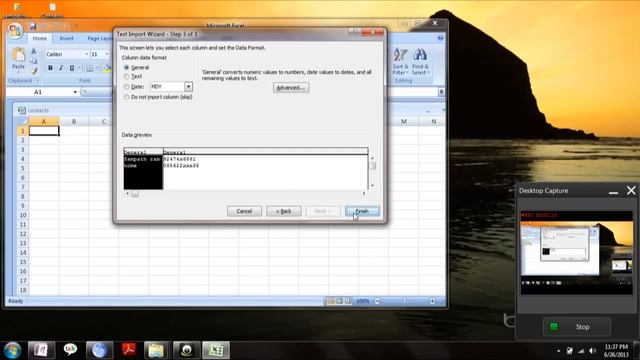Screen dimensions: 640x360
Task: Click zoom out minus button
Action: (x=377, y=301)
